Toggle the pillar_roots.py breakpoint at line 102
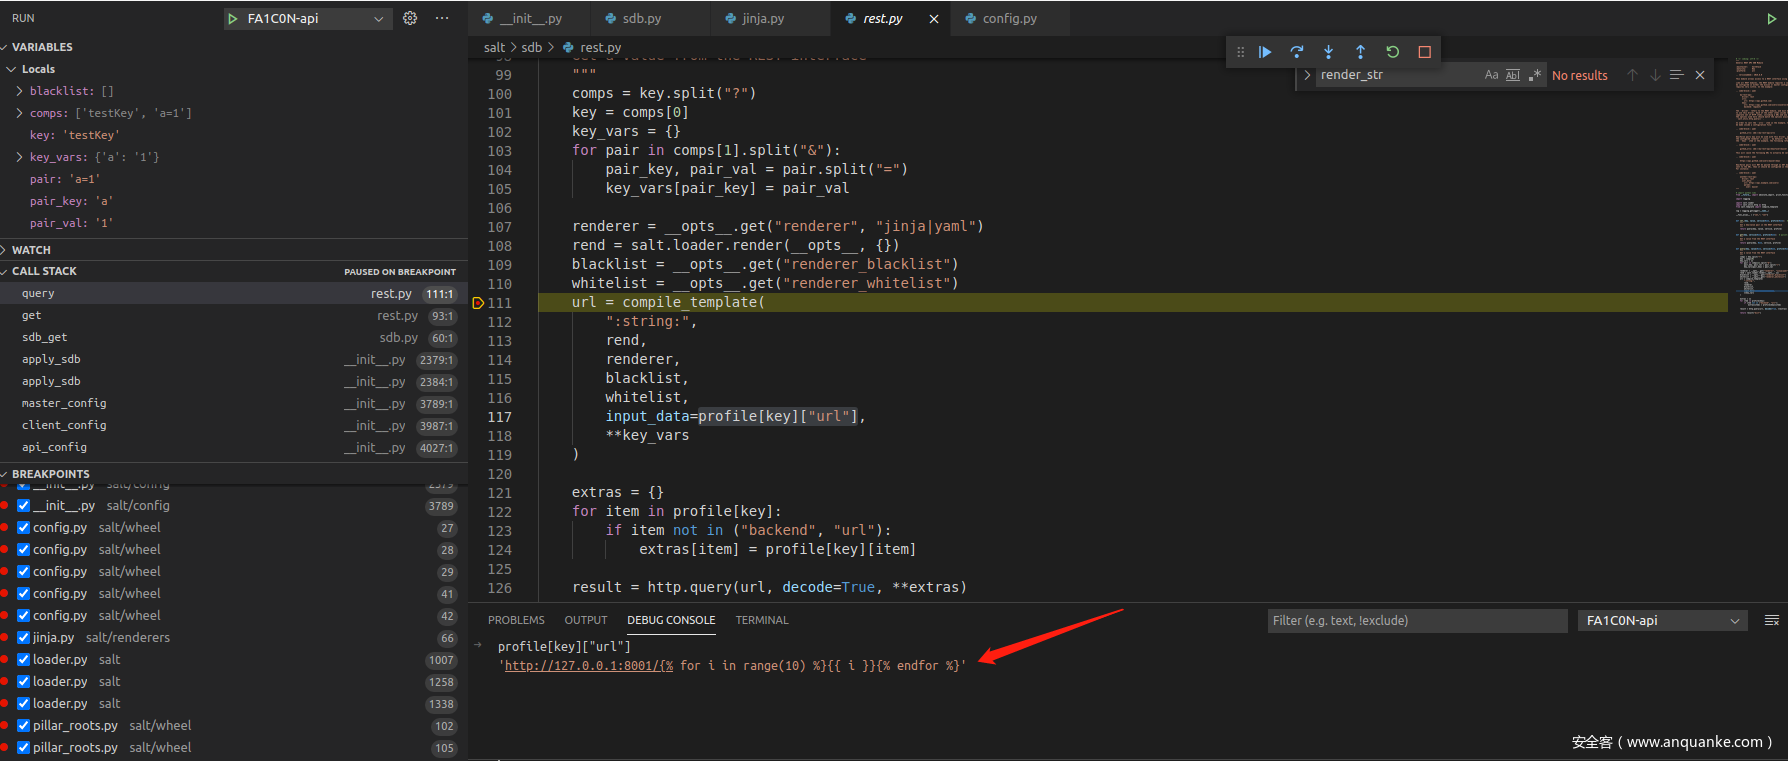Image resolution: width=1788 pixels, height=761 pixels. (23, 726)
